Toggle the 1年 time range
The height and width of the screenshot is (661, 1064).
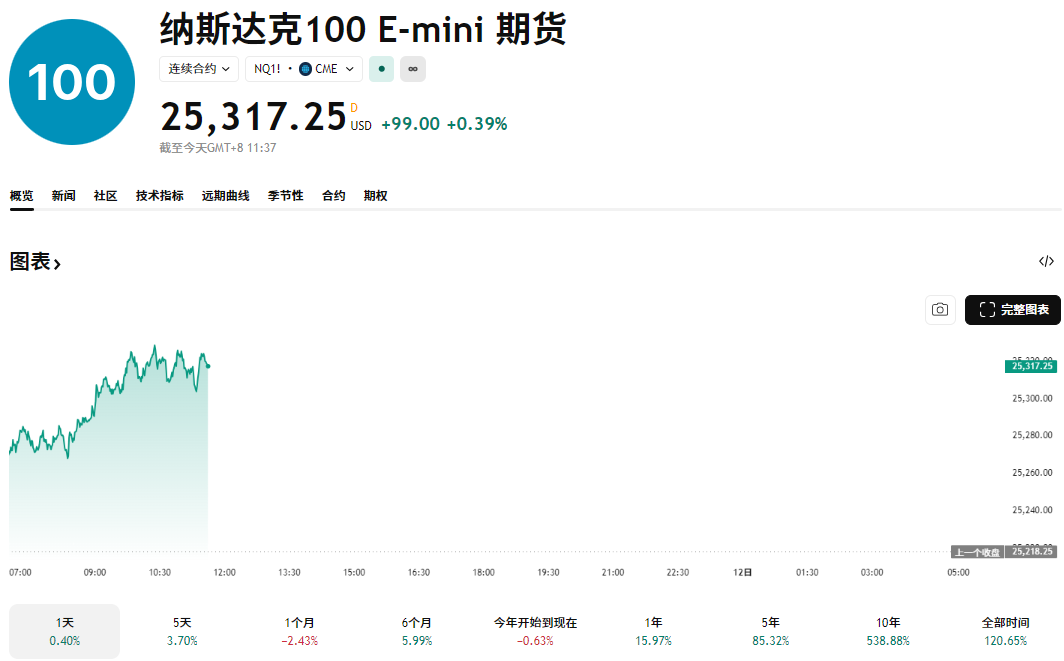[x=654, y=631]
